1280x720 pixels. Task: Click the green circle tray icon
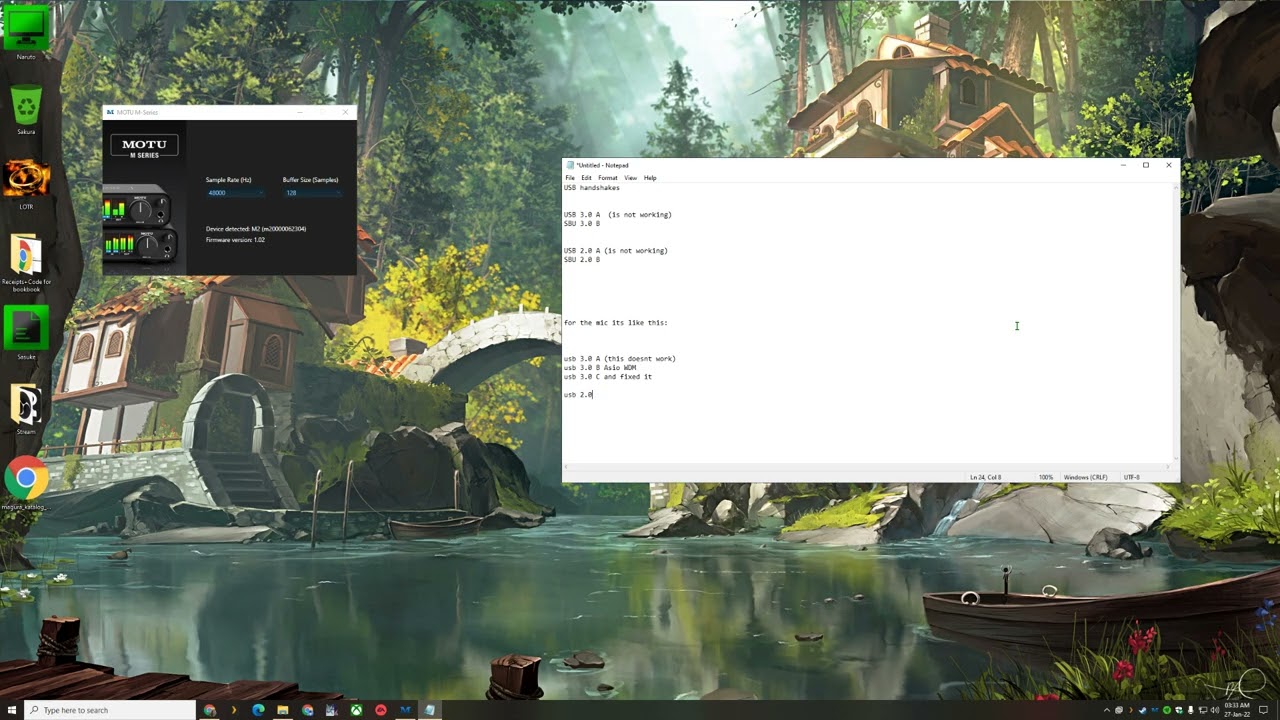tap(1167, 710)
